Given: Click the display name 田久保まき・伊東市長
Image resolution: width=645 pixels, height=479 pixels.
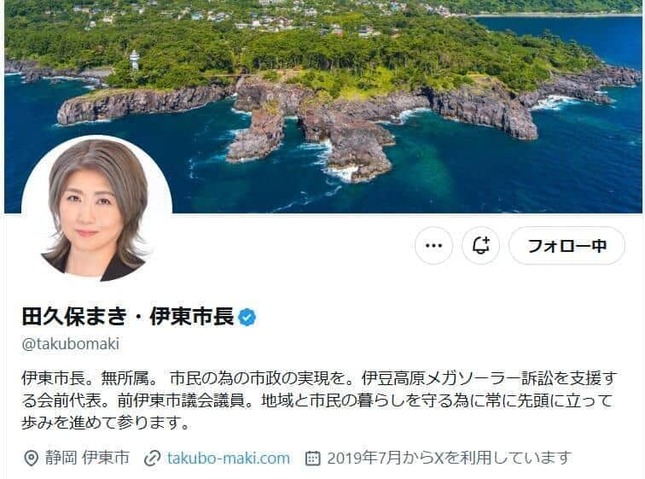Looking at the screenshot, I should [128, 316].
